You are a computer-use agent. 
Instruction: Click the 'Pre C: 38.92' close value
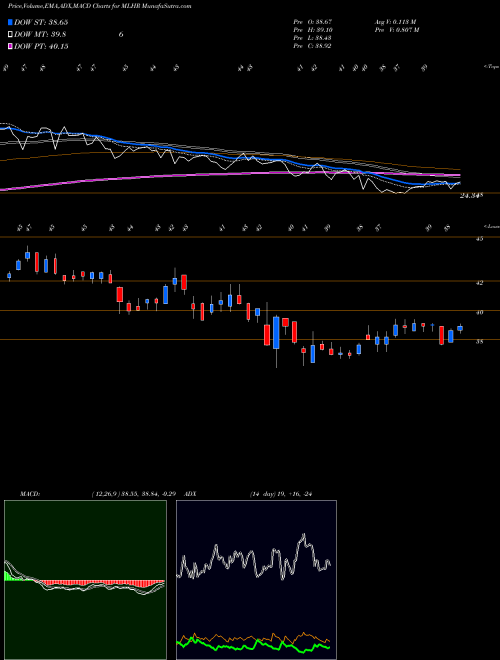tap(313, 46)
